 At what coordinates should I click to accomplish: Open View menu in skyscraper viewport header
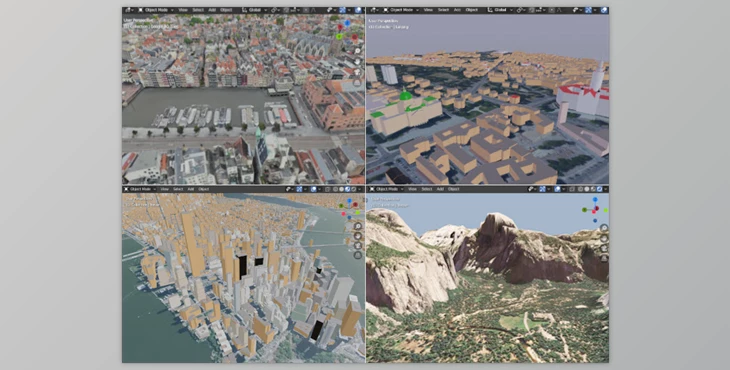click(x=164, y=189)
